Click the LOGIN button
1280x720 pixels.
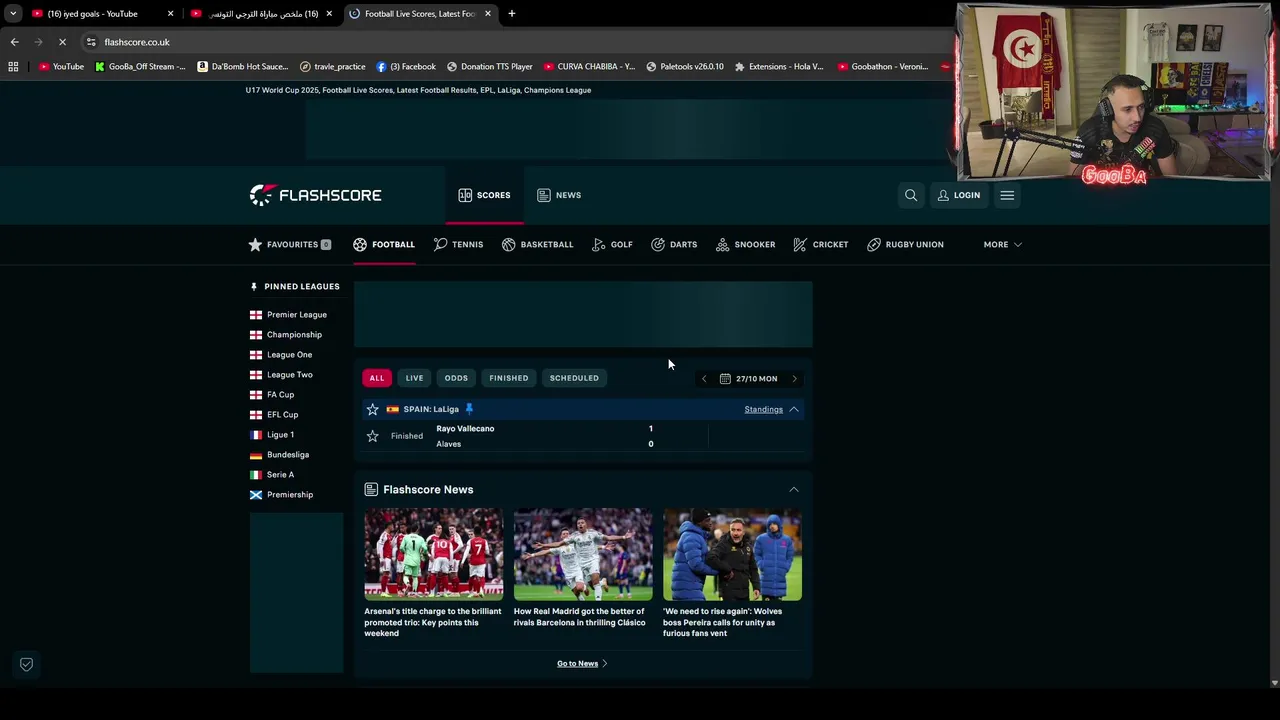point(958,195)
